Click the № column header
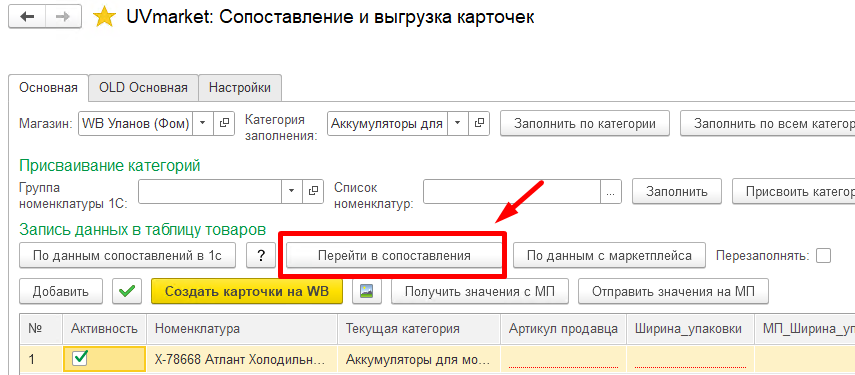This screenshot has width=855, height=375. tap(41, 329)
